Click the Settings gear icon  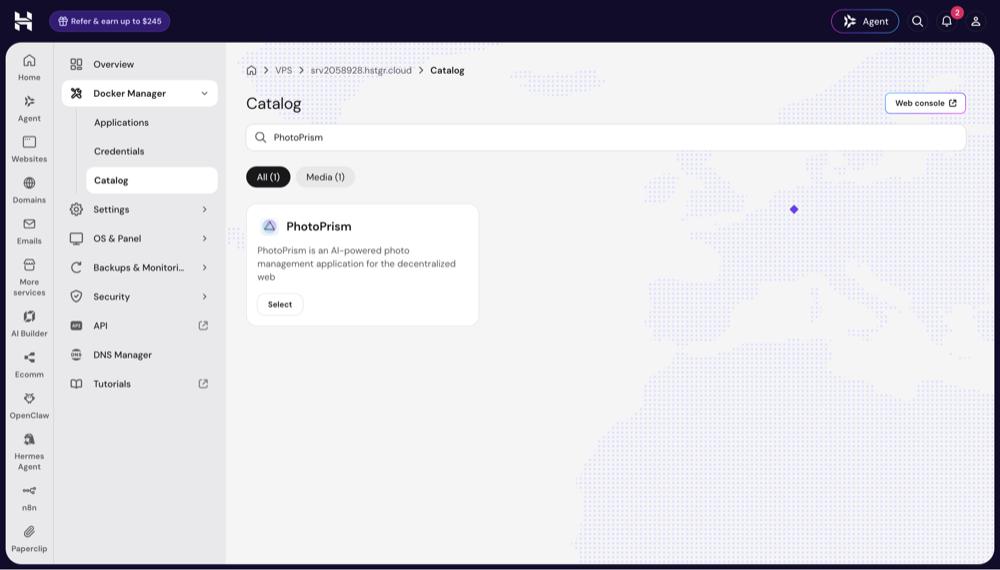point(77,209)
